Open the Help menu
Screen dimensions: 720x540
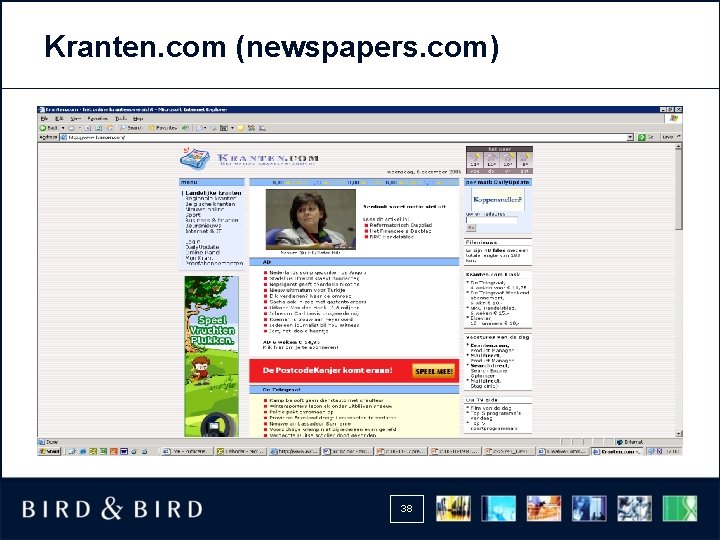(x=138, y=118)
